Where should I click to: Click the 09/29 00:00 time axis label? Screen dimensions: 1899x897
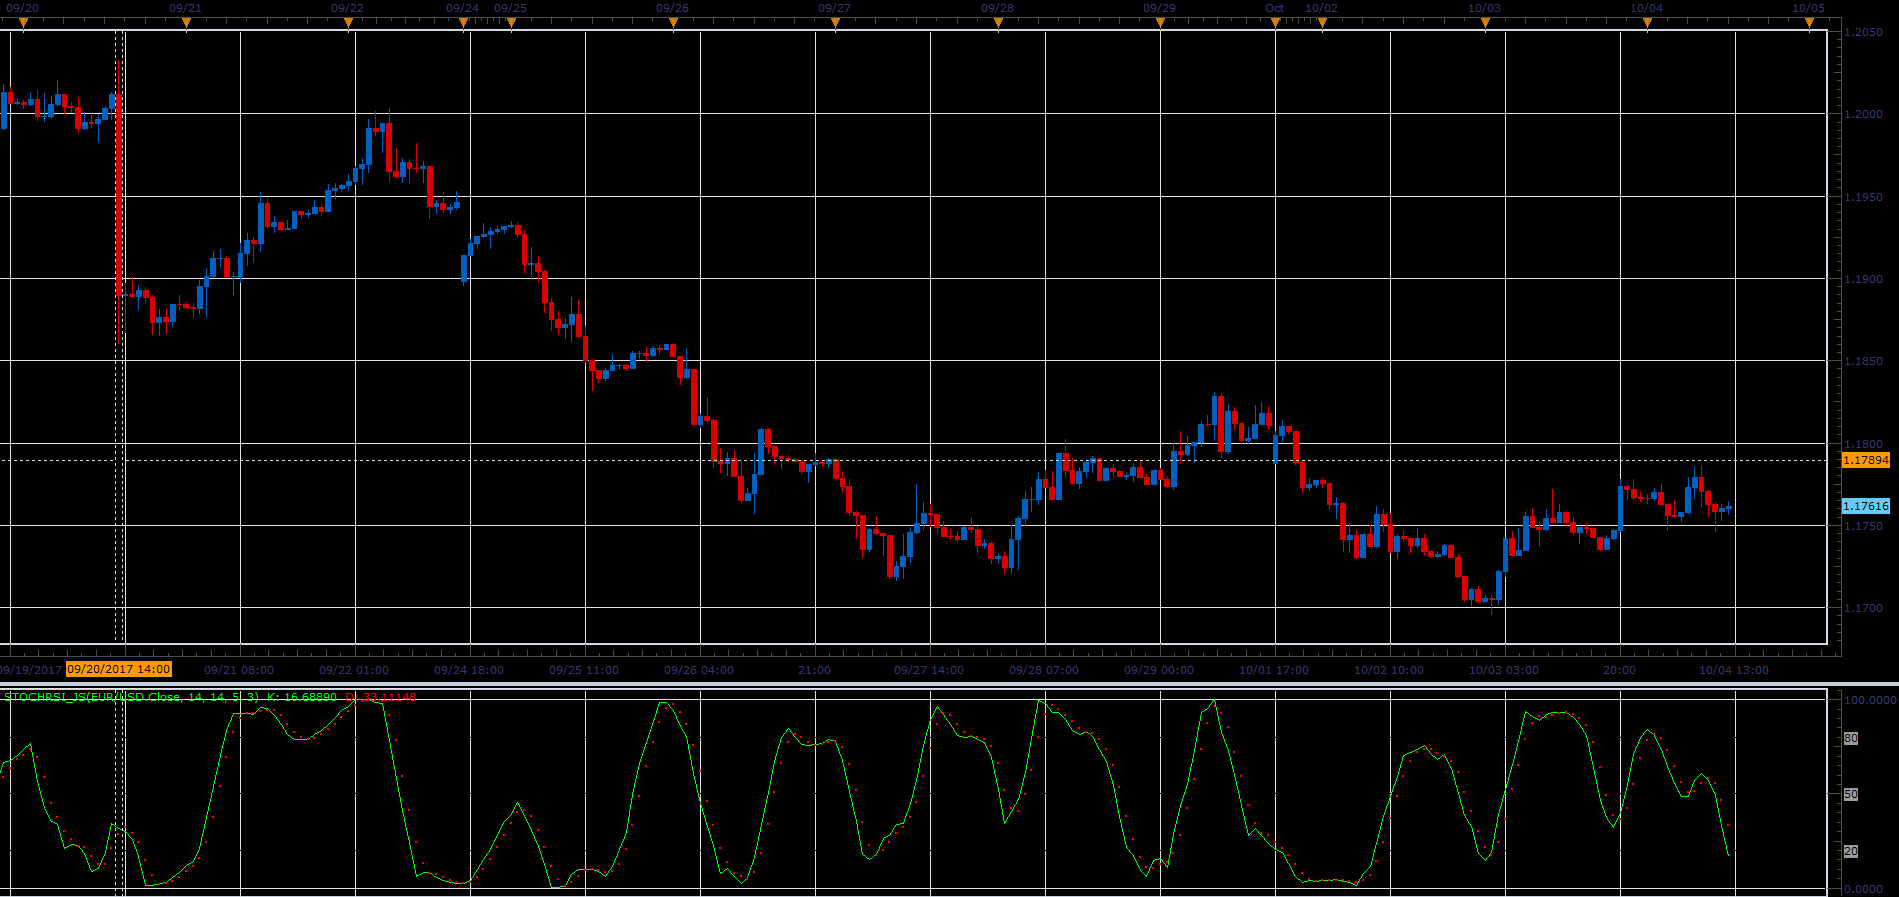point(1159,670)
